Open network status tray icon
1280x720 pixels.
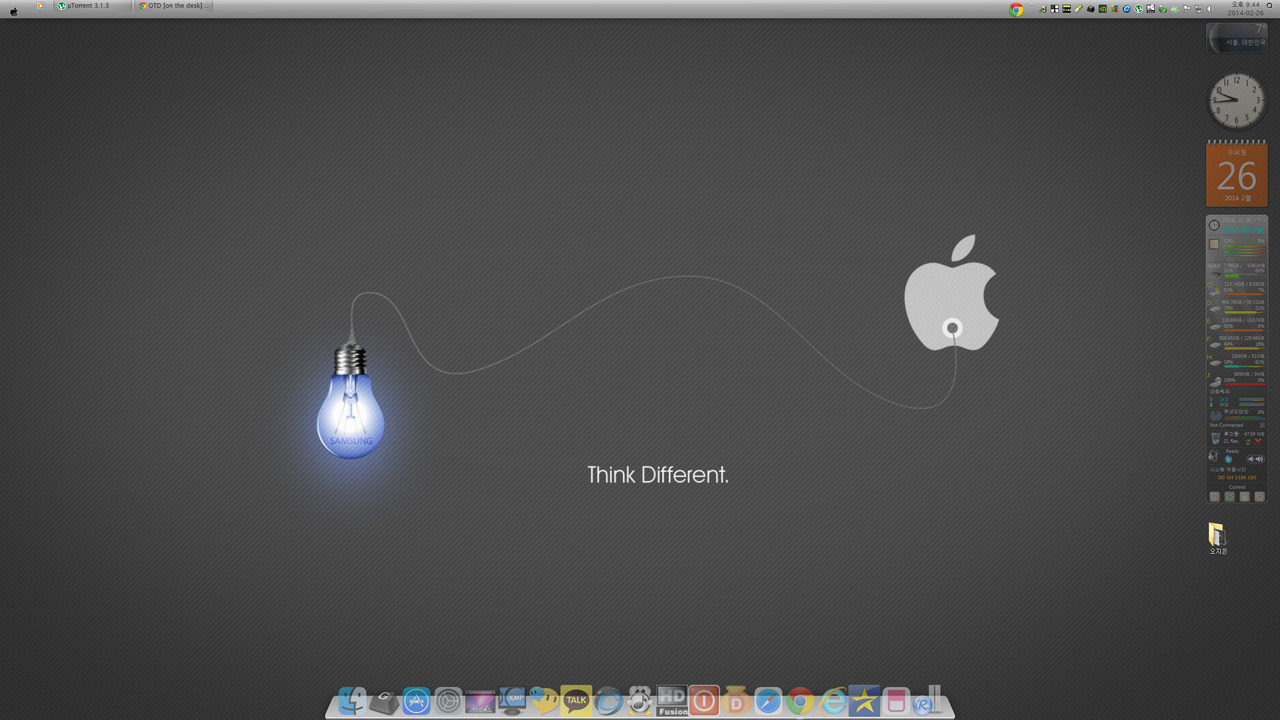(x=1198, y=9)
